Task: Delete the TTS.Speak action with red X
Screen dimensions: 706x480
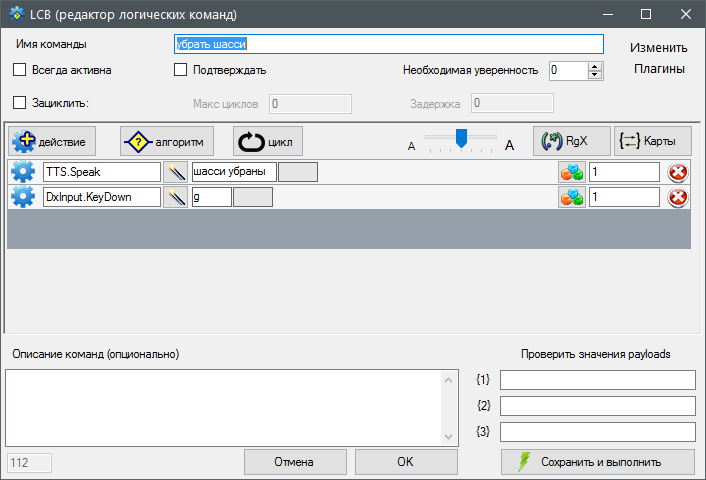Action: (x=678, y=172)
